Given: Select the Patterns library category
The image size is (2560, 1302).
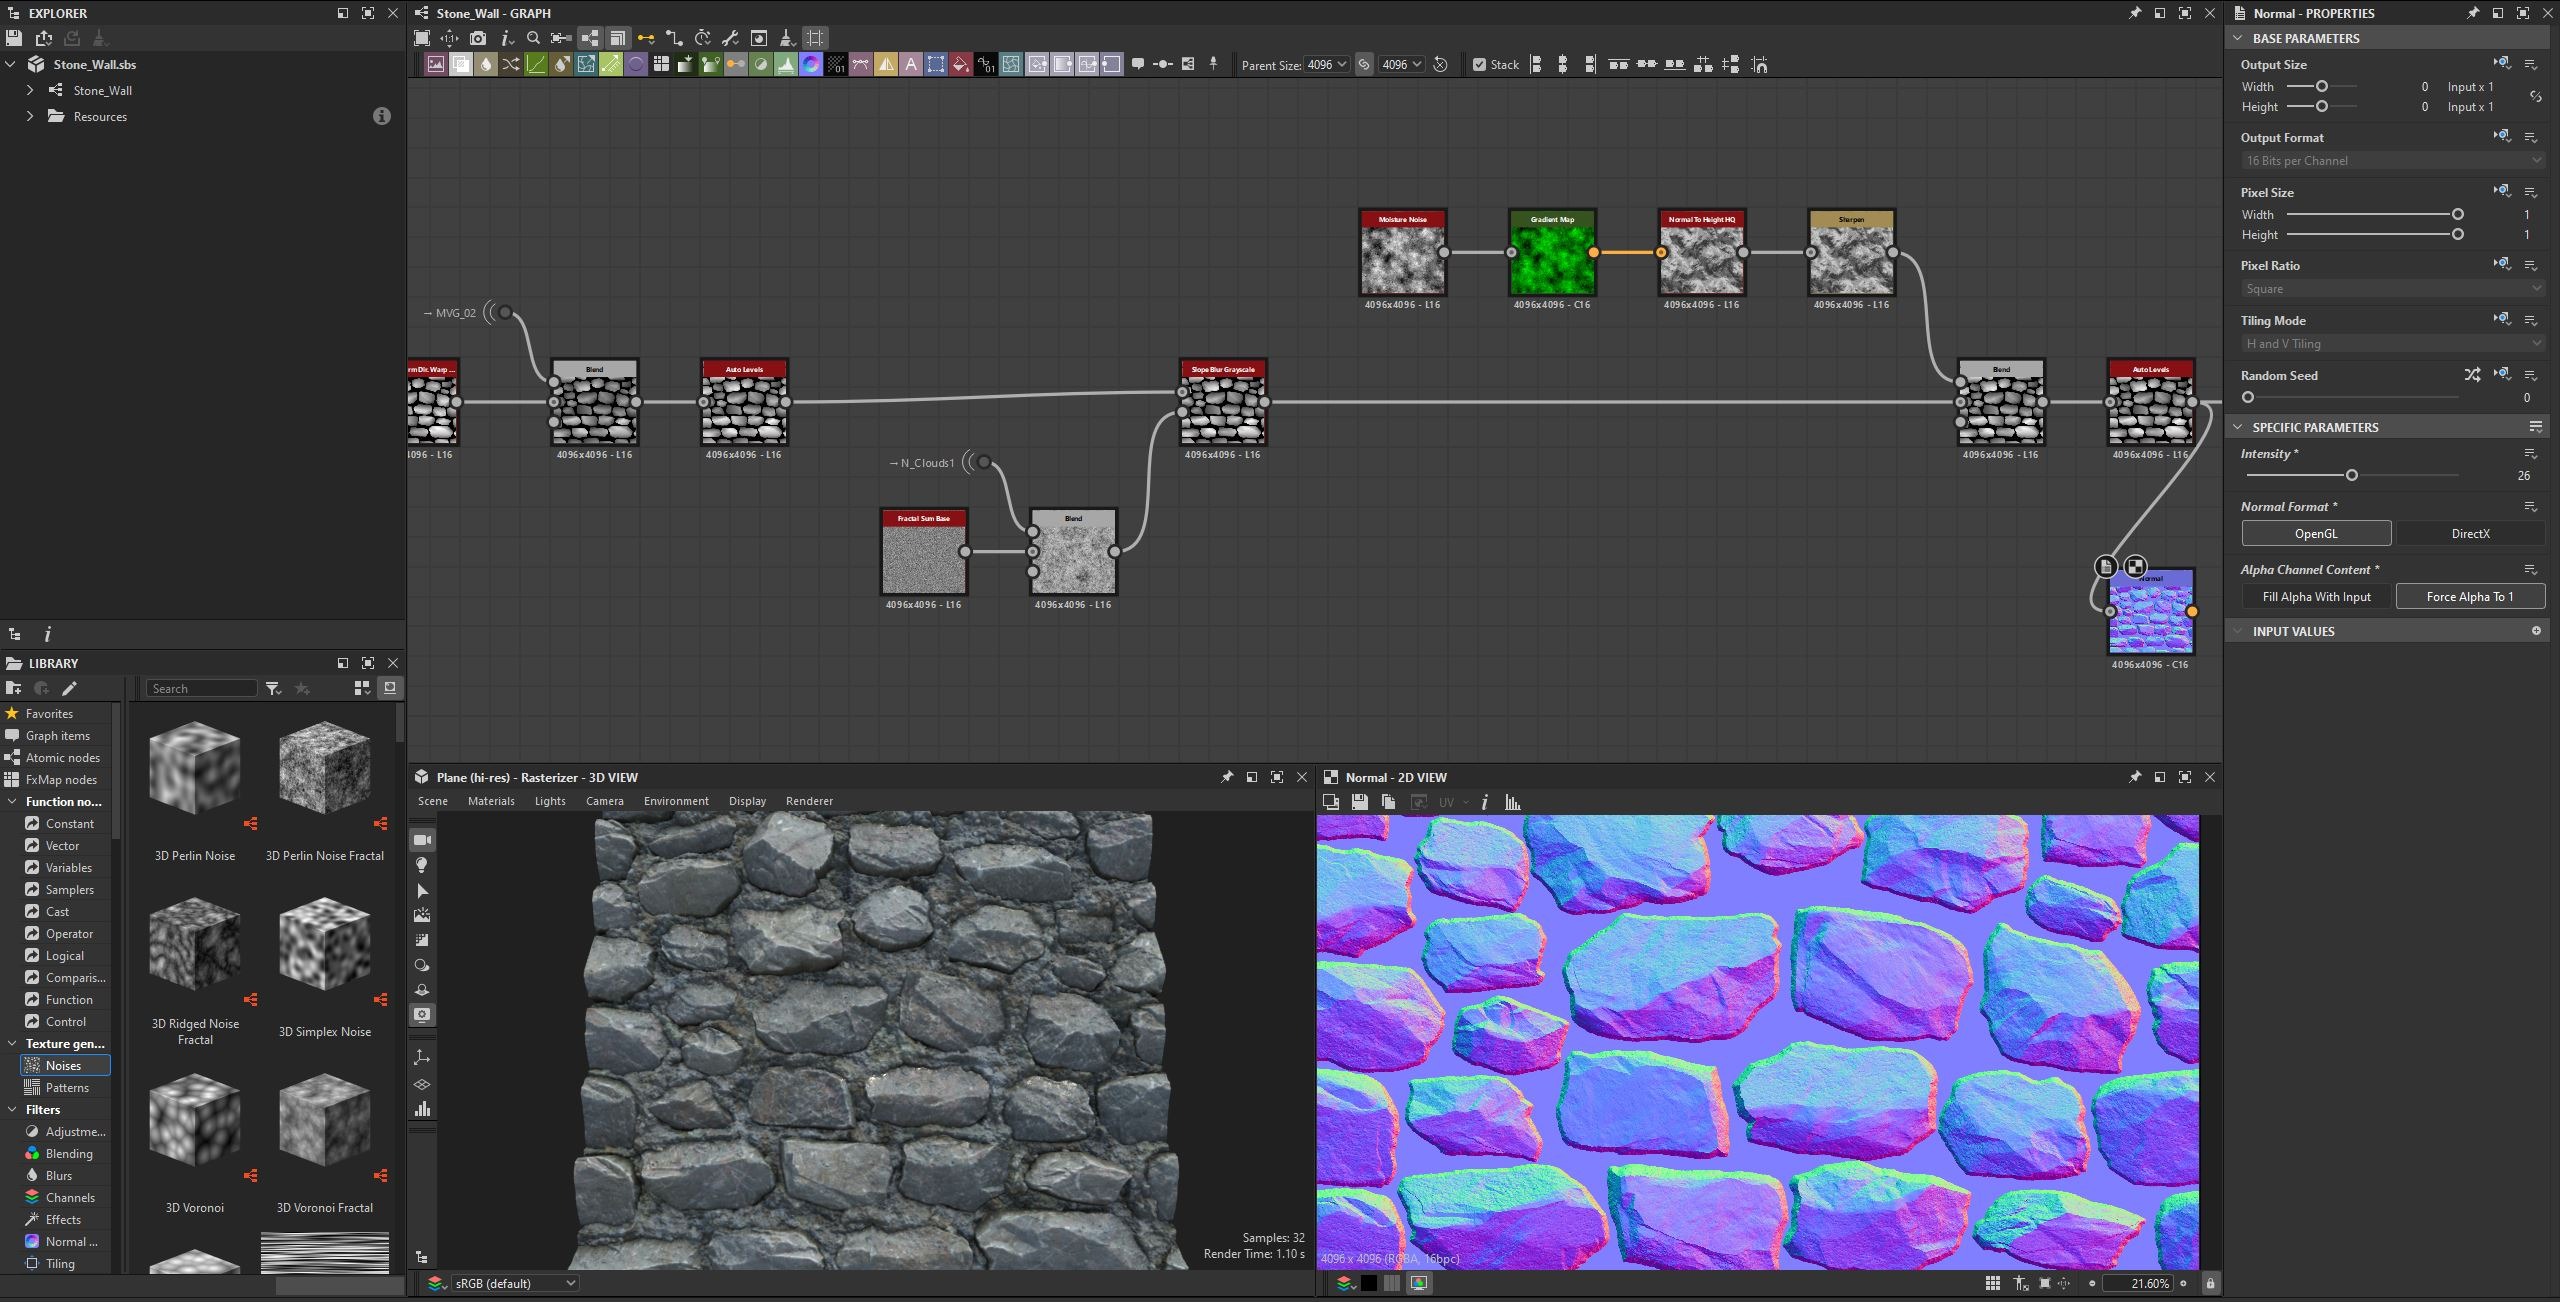Looking at the screenshot, I should click(x=66, y=1087).
